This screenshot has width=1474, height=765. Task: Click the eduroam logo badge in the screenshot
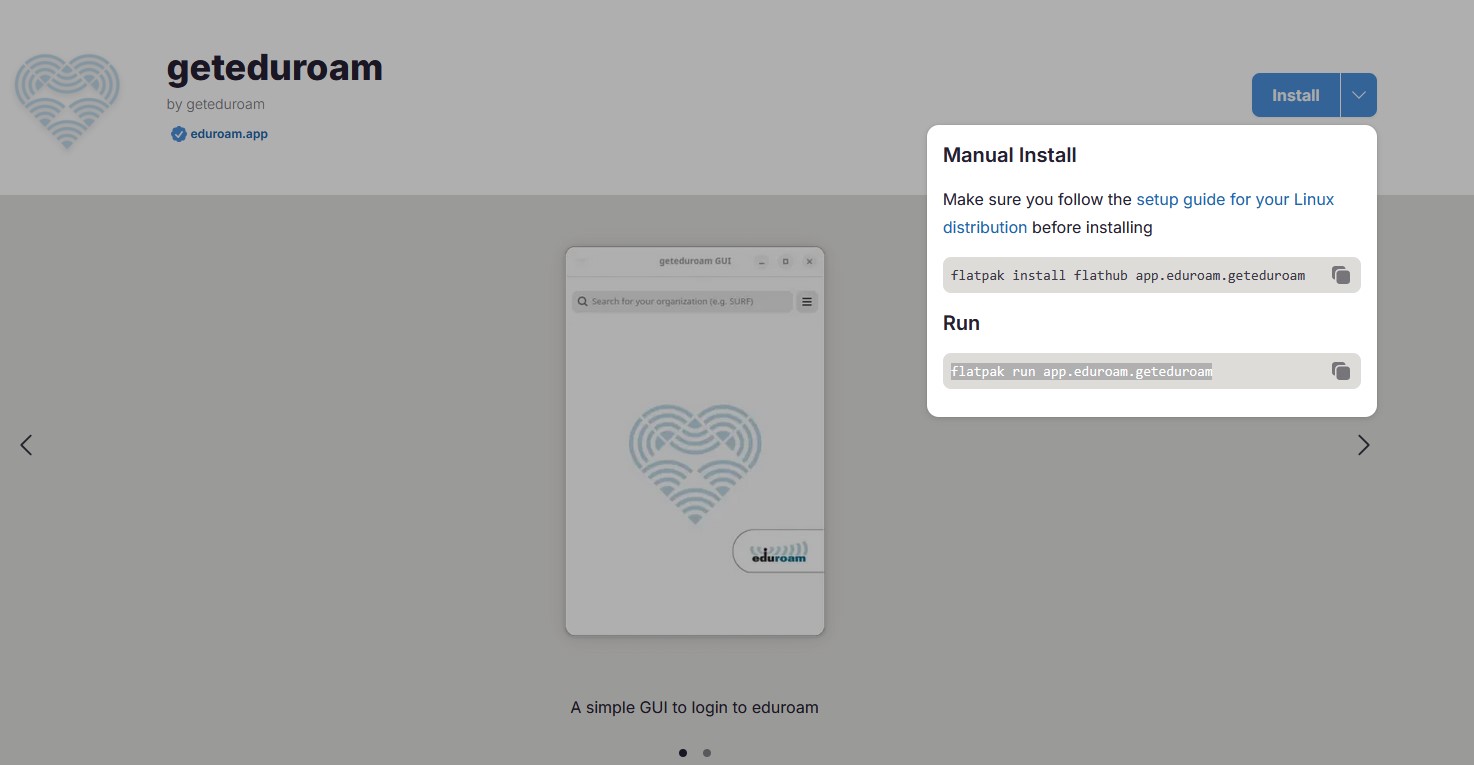pyautogui.click(x=779, y=552)
